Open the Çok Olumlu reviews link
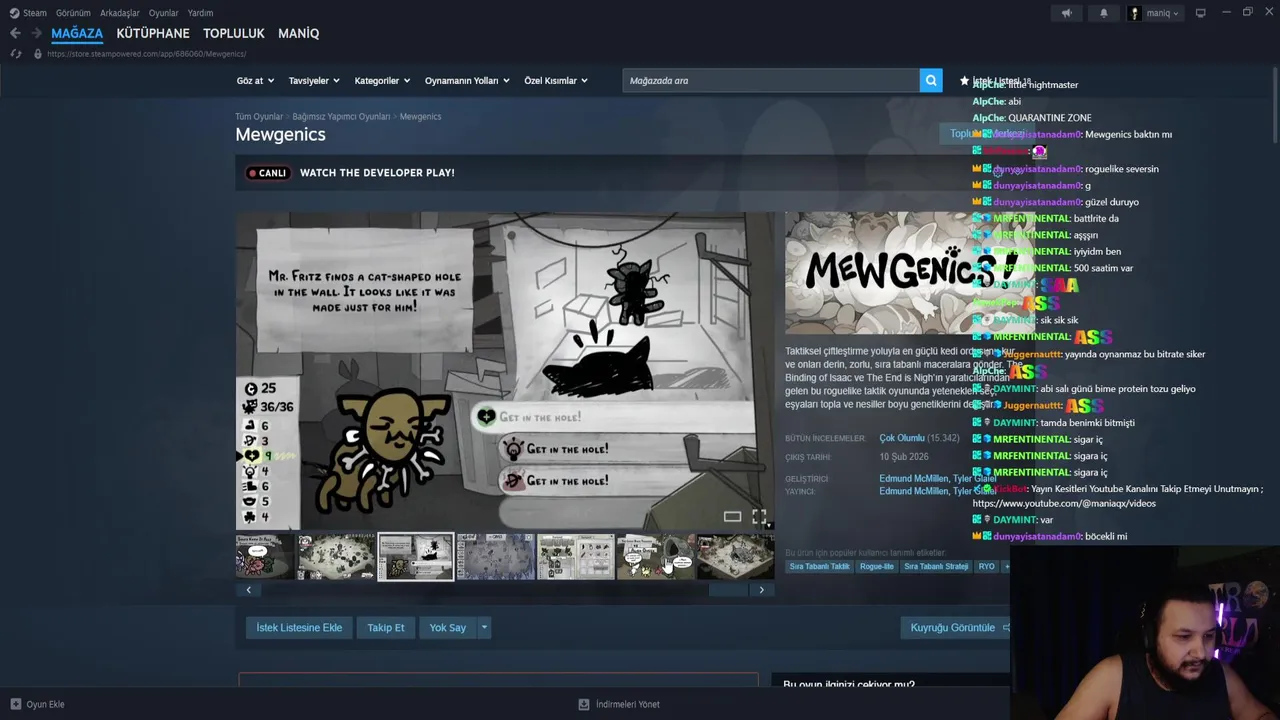 pos(902,438)
